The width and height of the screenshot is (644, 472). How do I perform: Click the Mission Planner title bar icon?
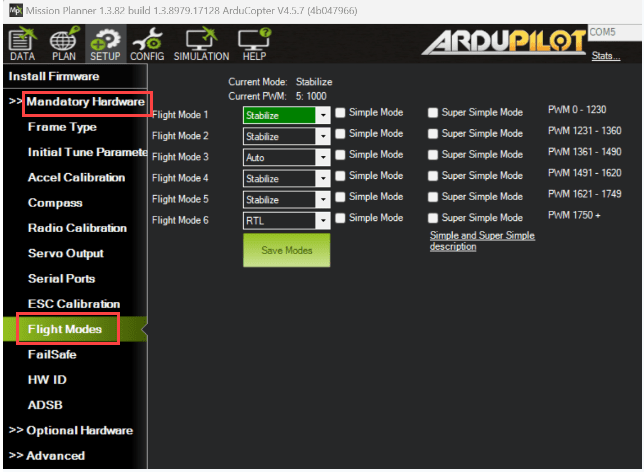point(10,10)
